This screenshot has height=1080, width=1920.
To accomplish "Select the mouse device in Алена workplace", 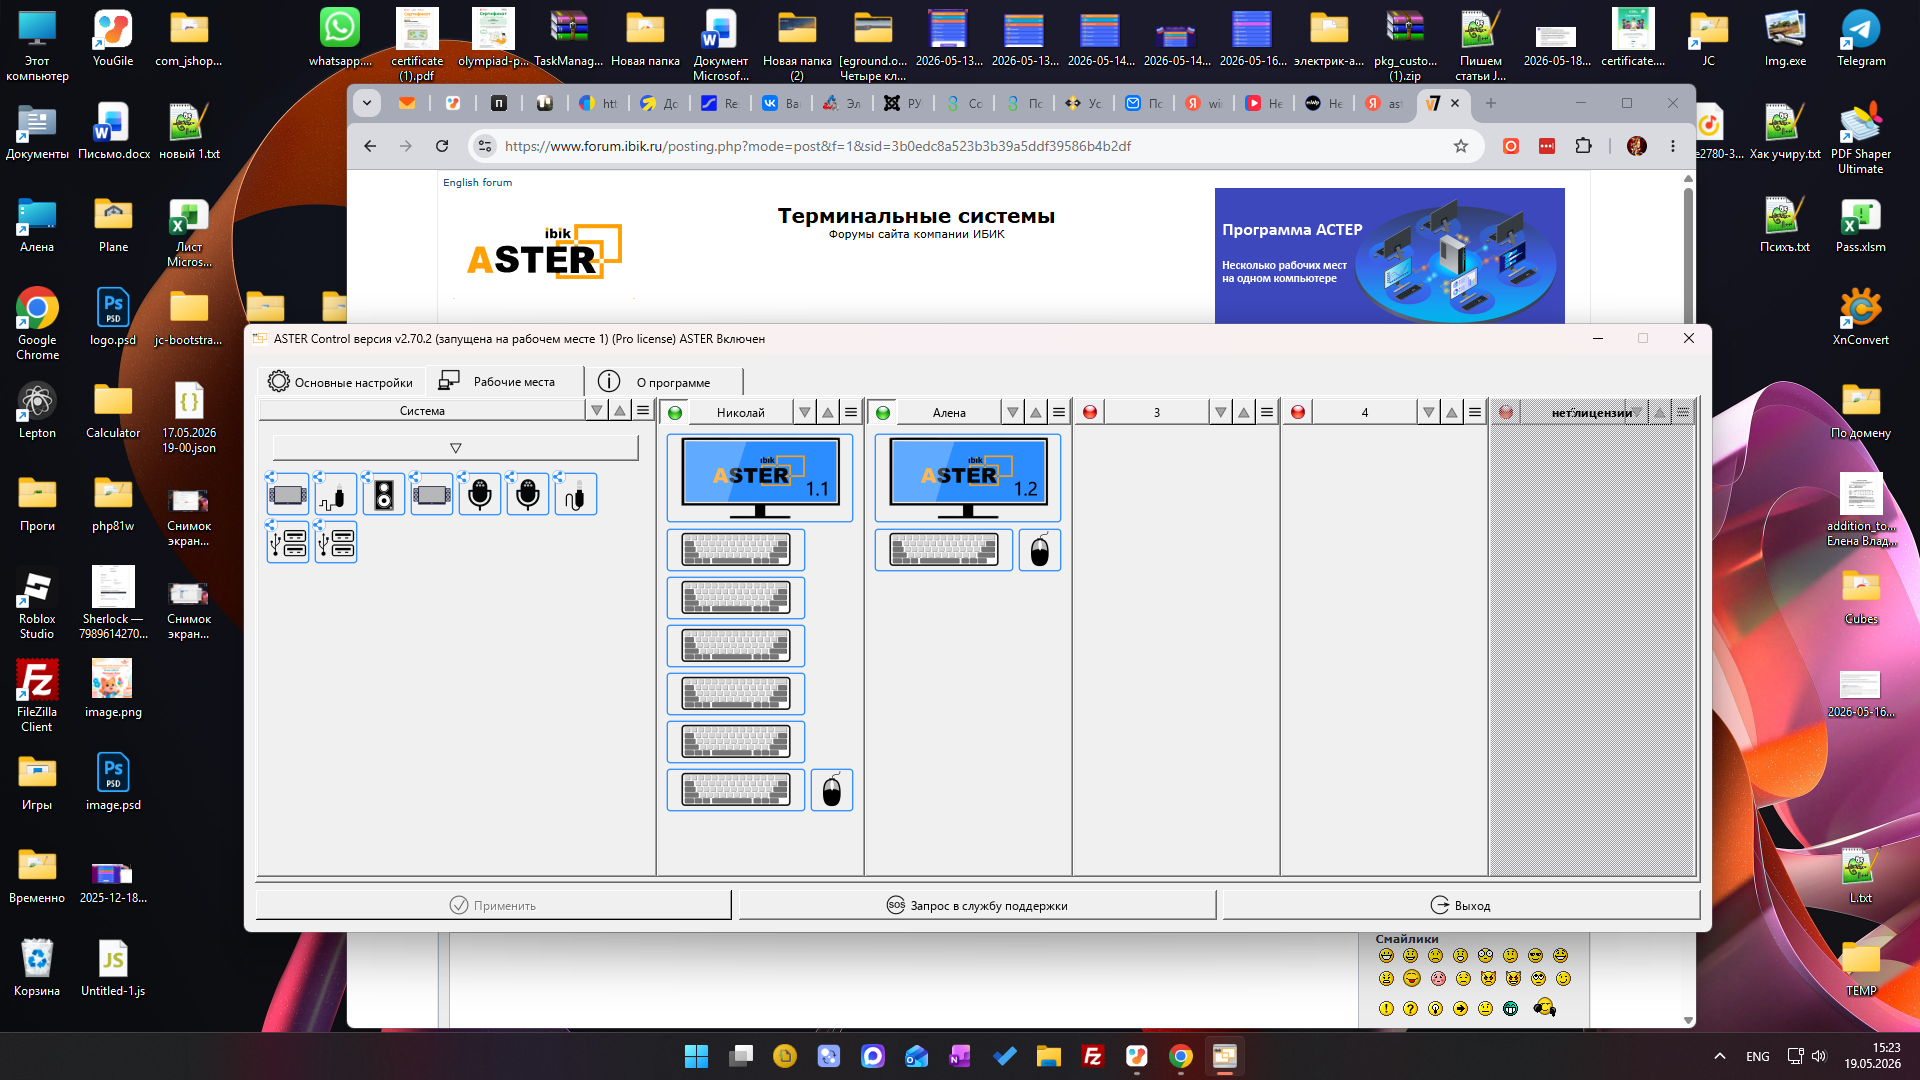I will (1040, 550).
